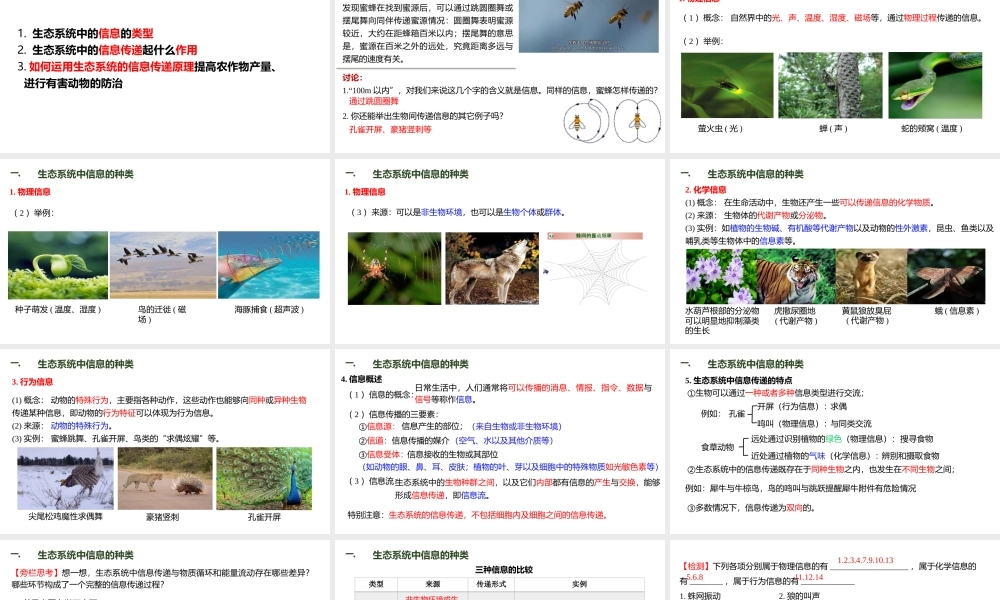Click the sharp-tailed grouse in snow photo
Screen dimensions: 1000x600
click(x=66, y=478)
